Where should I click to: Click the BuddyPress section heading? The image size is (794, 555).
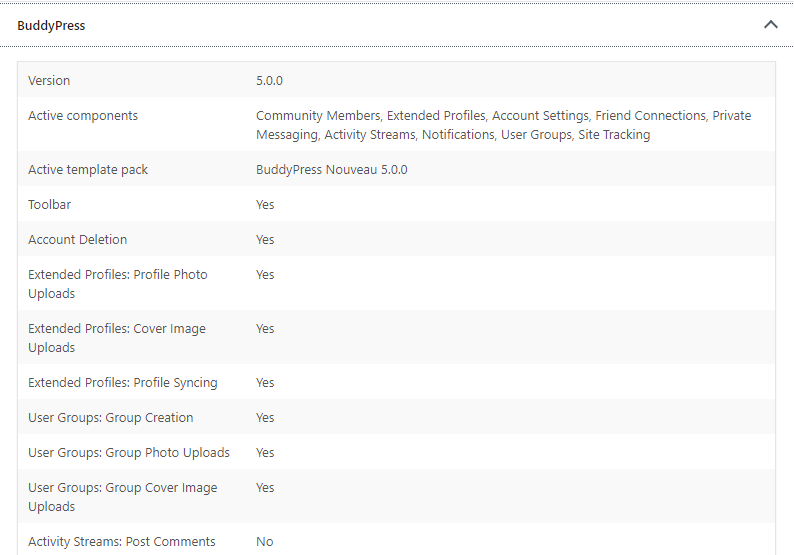click(51, 25)
